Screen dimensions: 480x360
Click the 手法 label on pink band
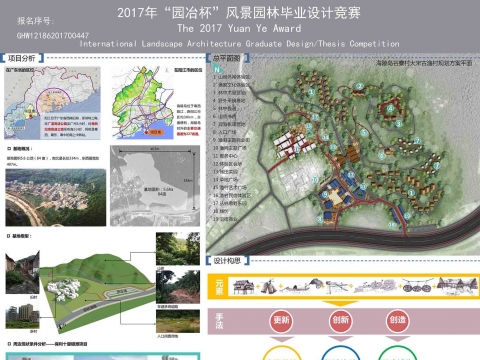[x=219, y=321]
